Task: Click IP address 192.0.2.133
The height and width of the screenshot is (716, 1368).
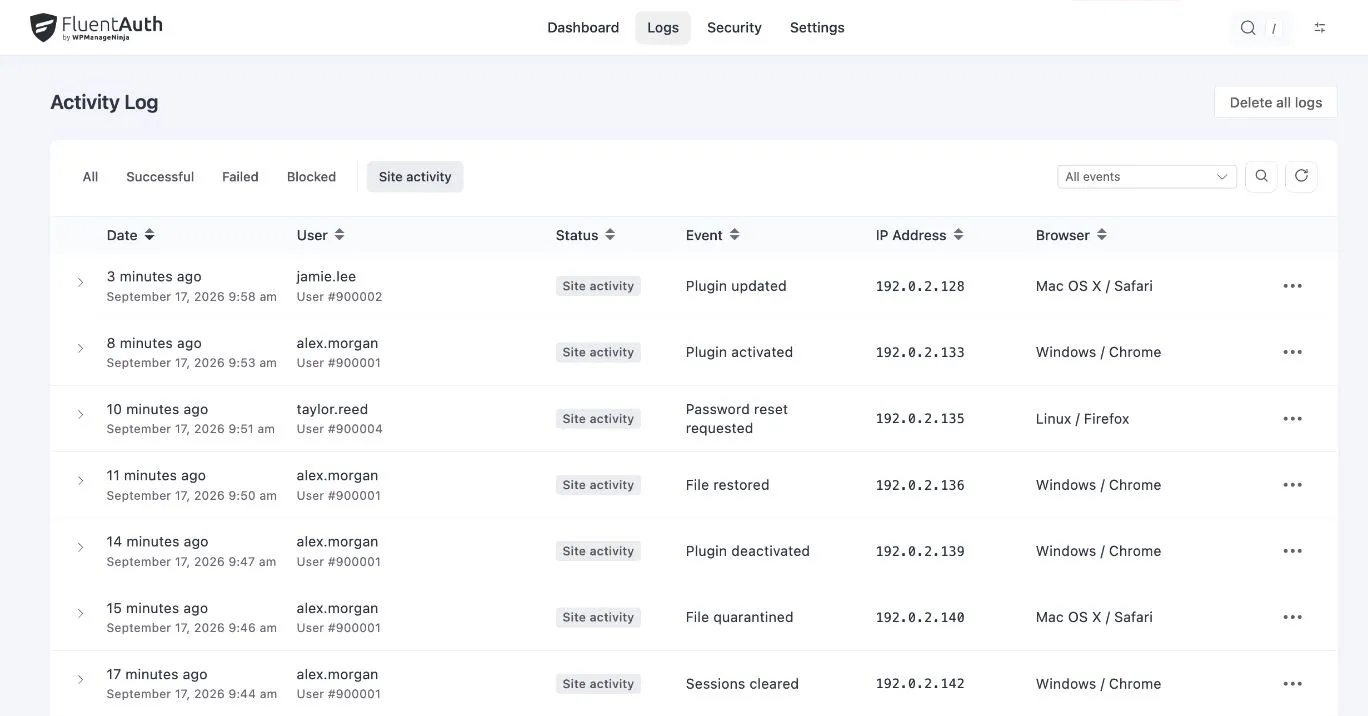Action: pyautogui.click(x=920, y=352)
